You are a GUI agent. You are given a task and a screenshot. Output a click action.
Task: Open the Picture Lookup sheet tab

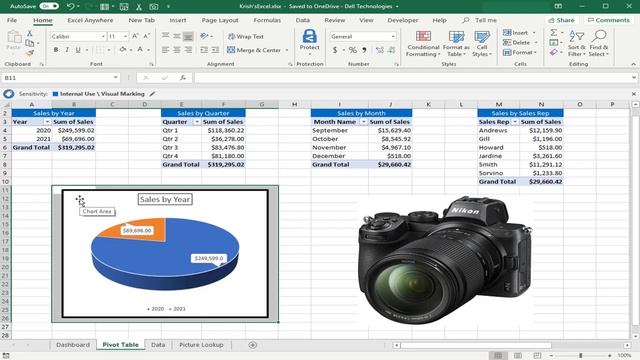click(x=201, y=345)
